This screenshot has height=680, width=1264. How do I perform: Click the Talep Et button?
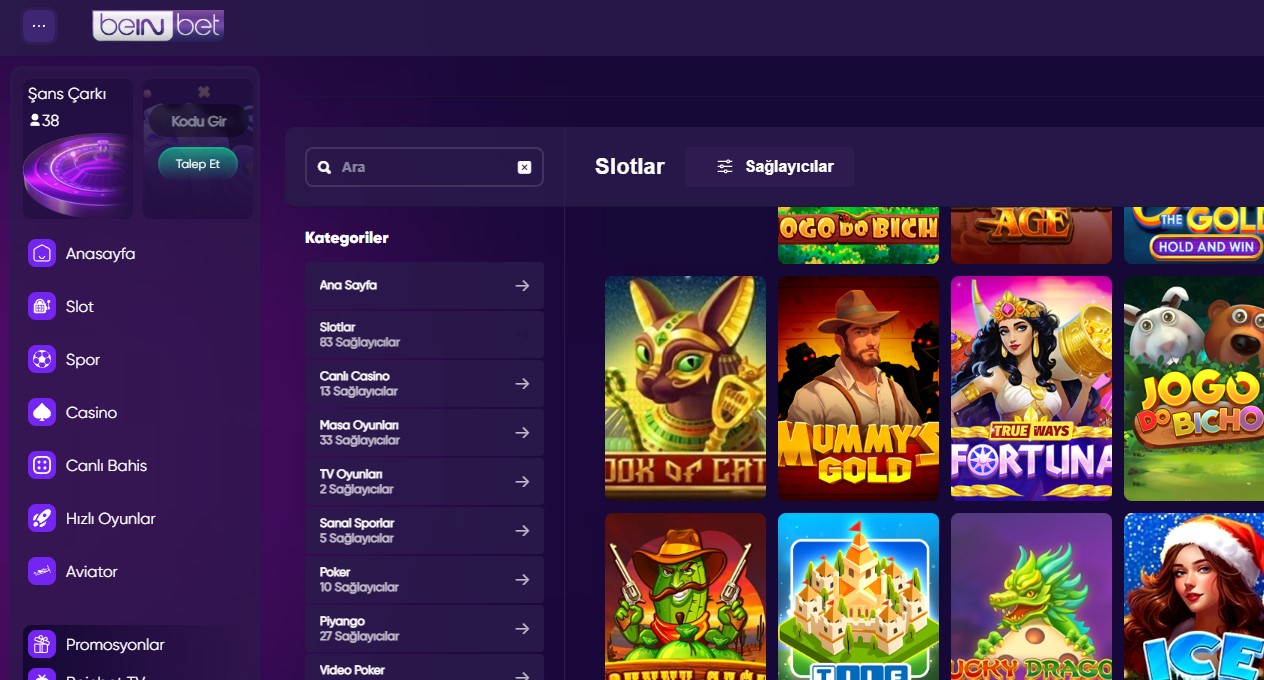198,164
